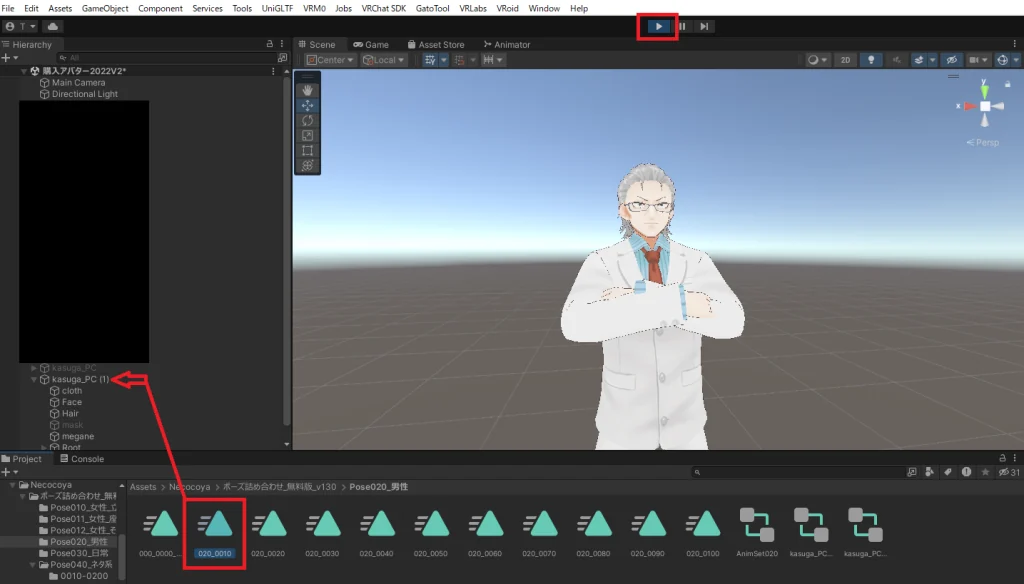Image resolution: width=1024 pixels, height=584 pixels.
Task: Select Main Camera in the Hierarchy
Action: coord(78,82)
